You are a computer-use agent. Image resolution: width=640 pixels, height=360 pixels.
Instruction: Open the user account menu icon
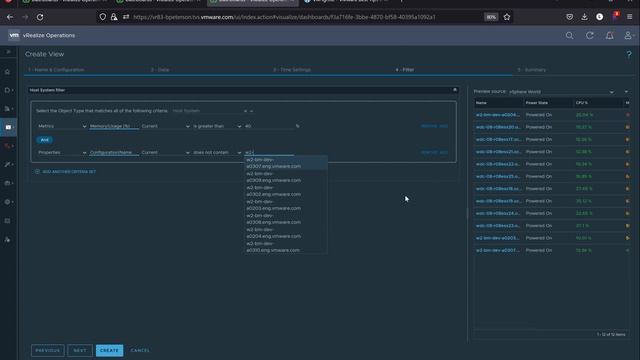pyautogui.click(x=629, y=36)
